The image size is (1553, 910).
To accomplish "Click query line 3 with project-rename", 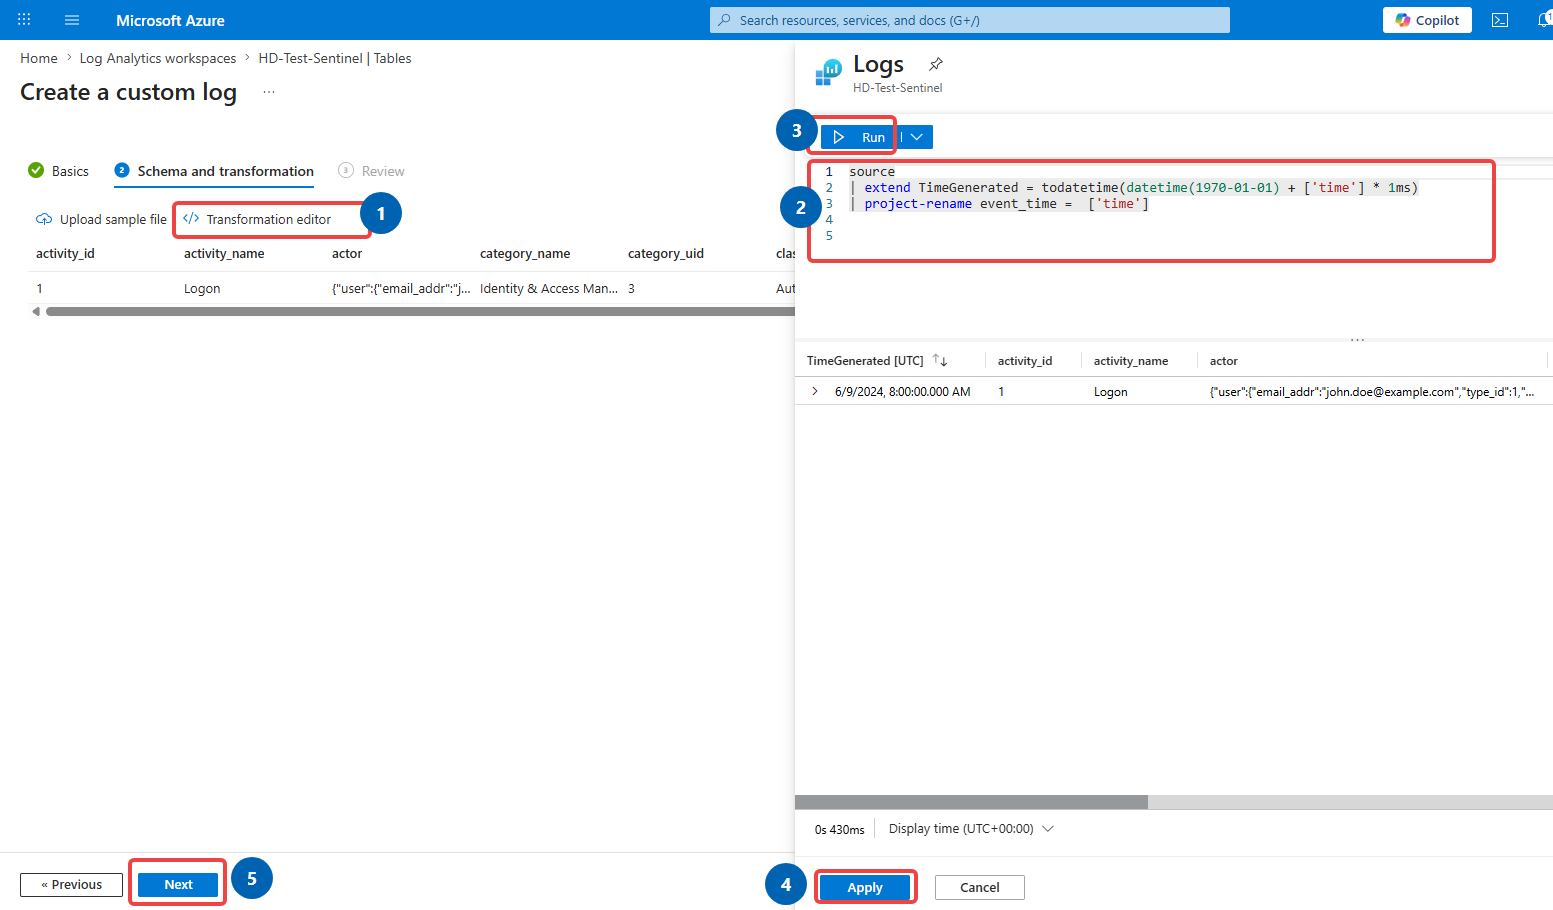I will pos(1000,203).
